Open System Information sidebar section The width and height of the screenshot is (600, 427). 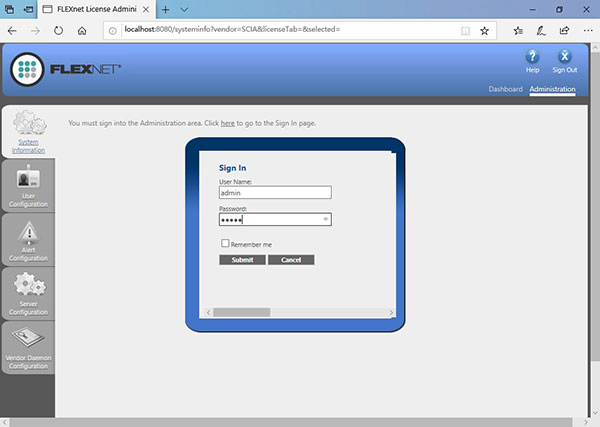[28, 132]
